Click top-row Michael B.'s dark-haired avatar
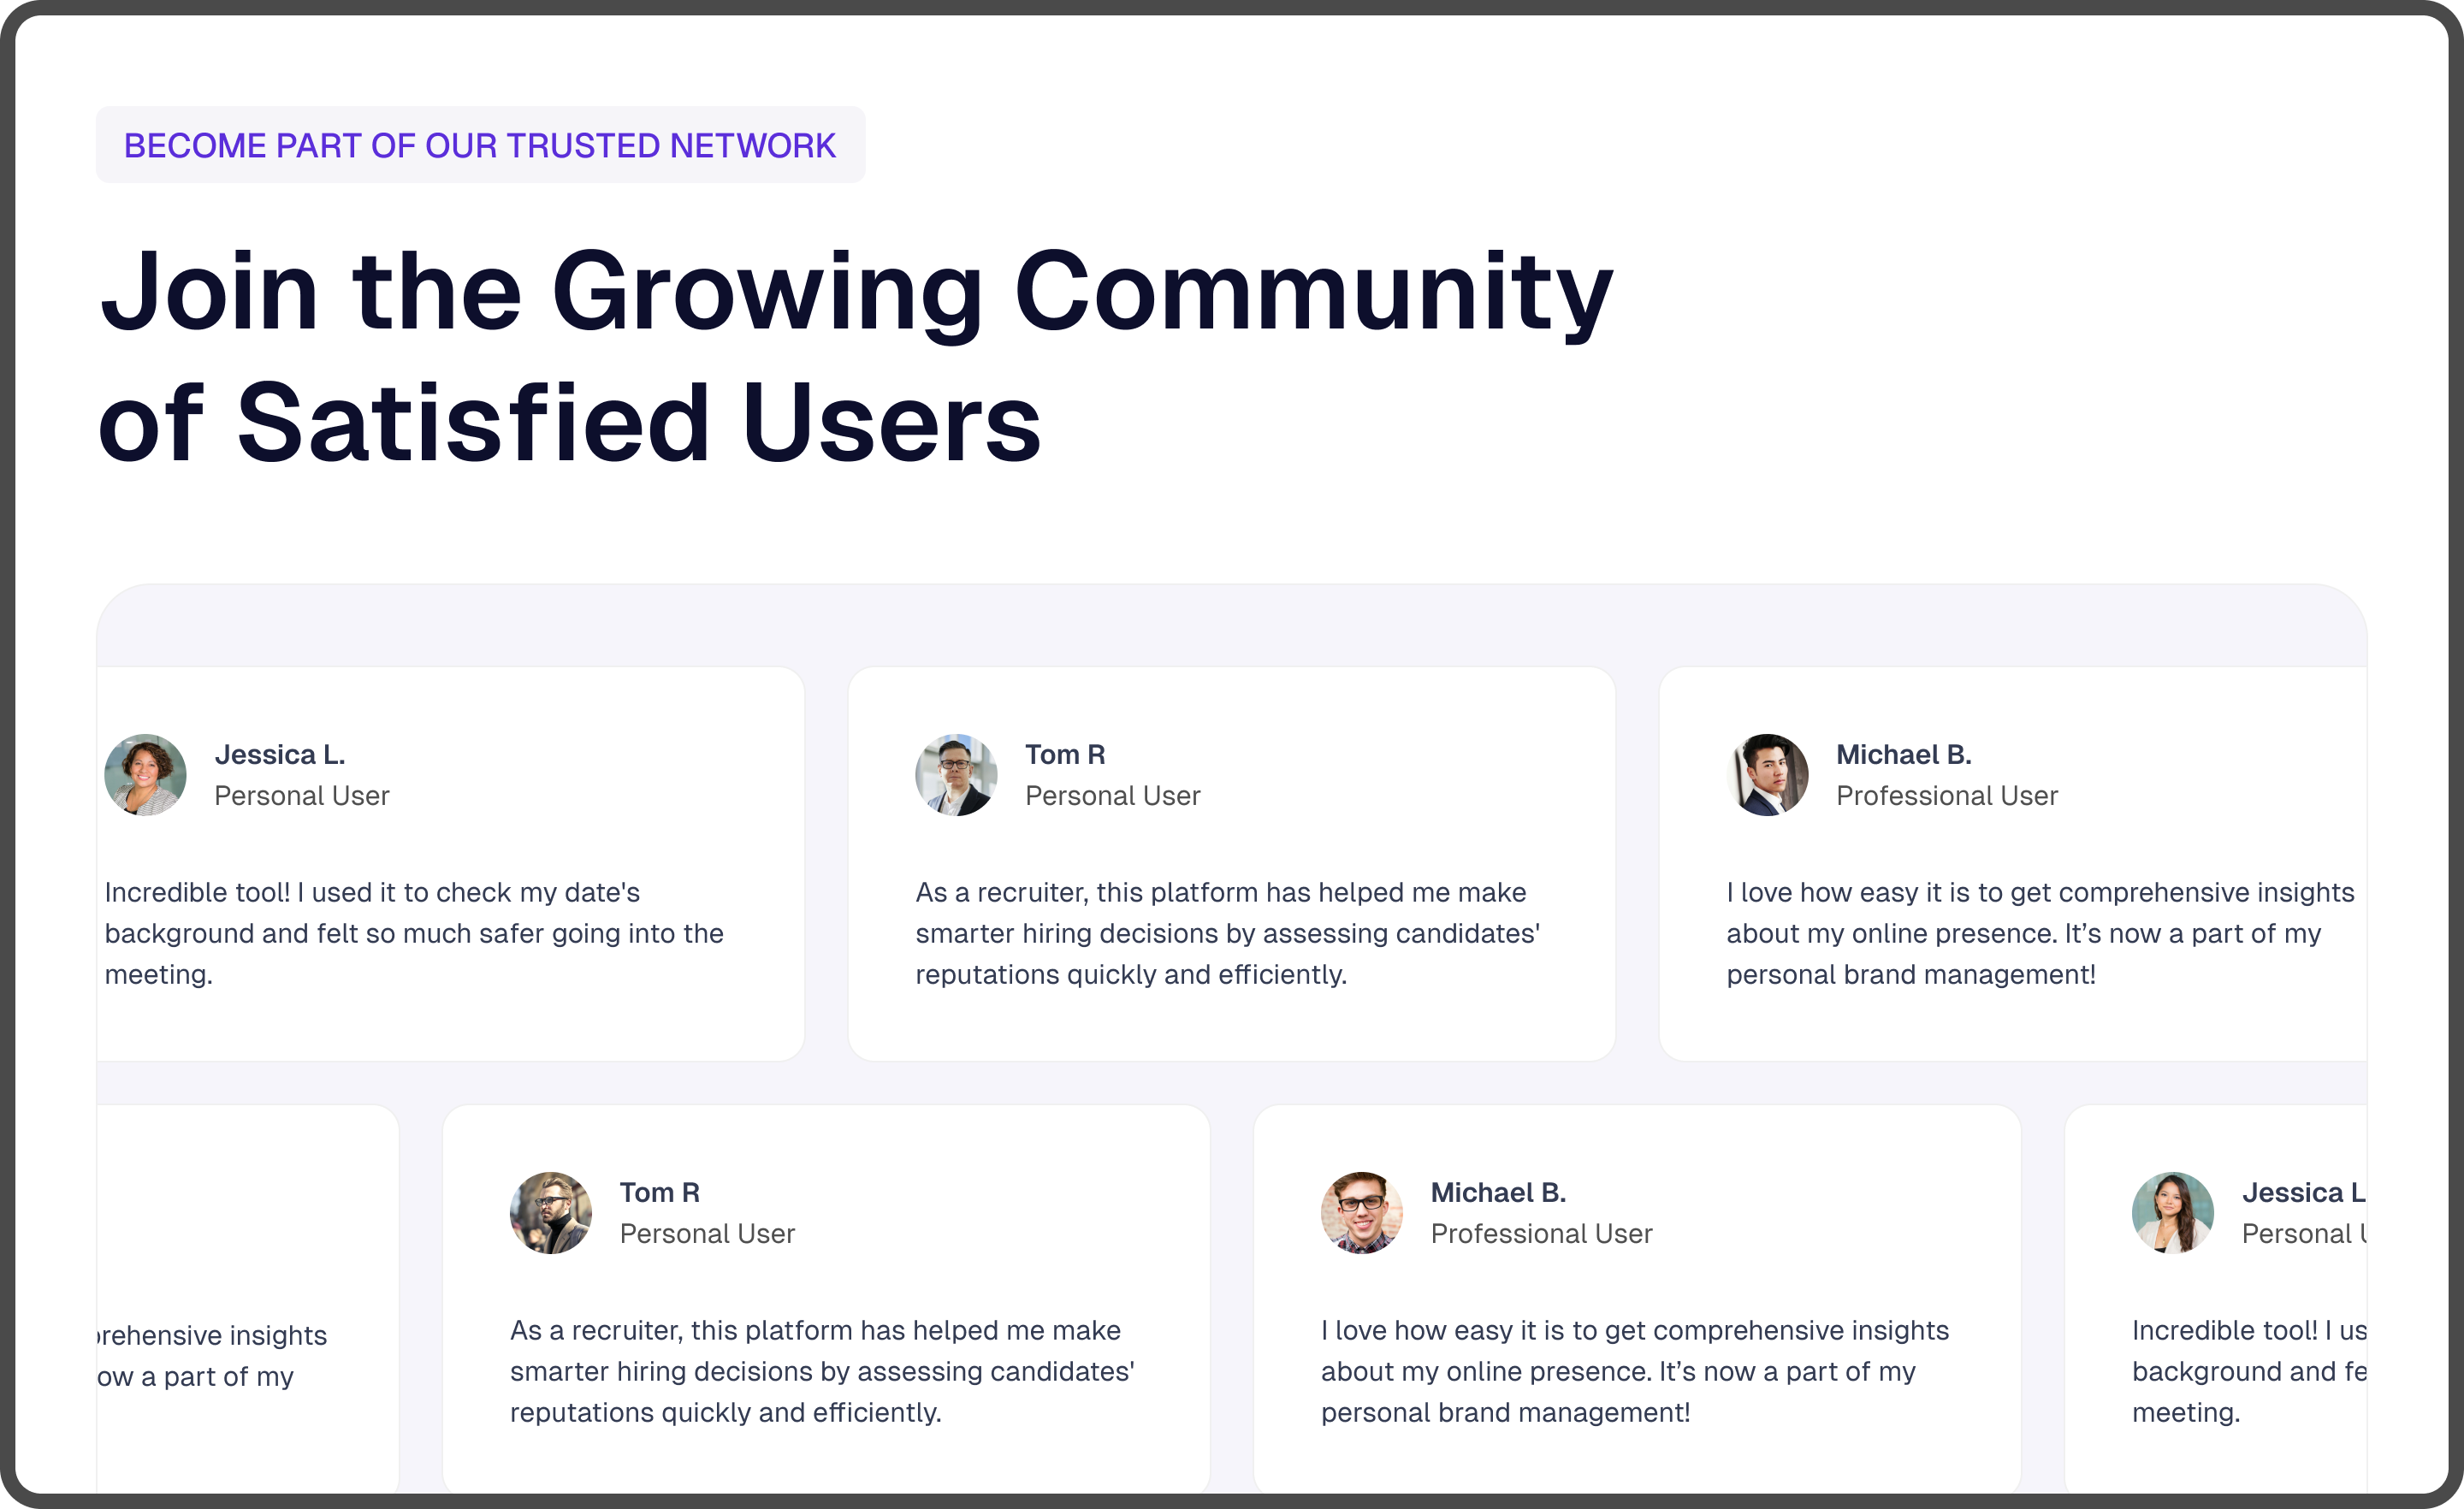 click(1767, 775)
